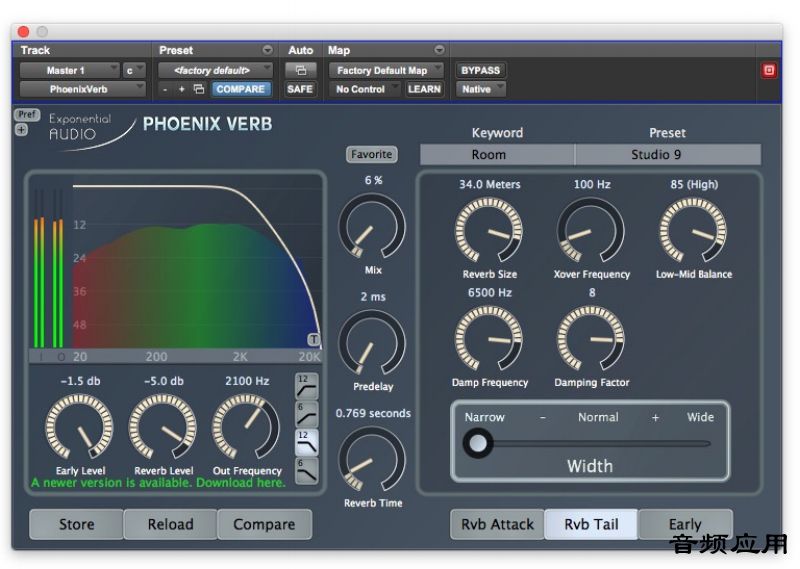
Task: Click the 2100 Hz out frequency value
Action: (x=247, y=381)
